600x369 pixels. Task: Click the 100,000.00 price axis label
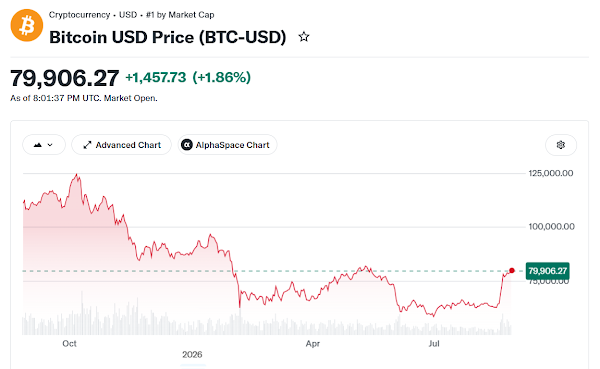tap(551, 227)
